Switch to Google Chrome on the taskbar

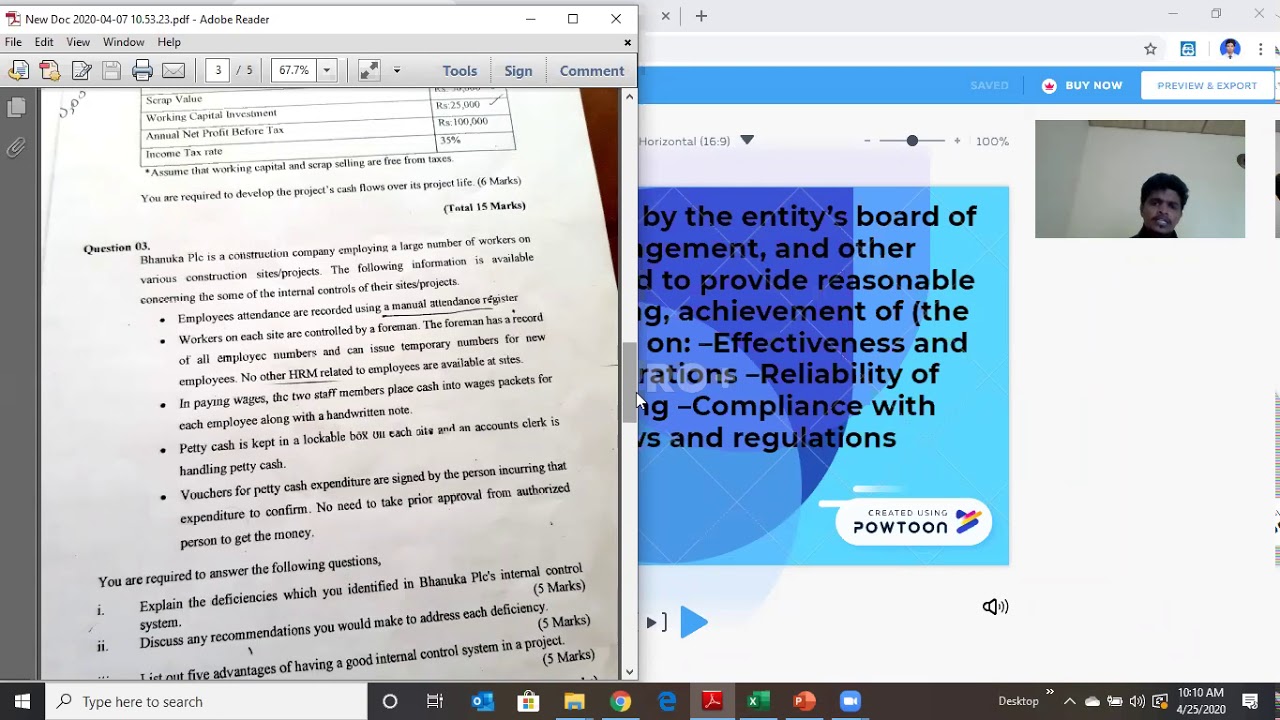pos(621,701)
